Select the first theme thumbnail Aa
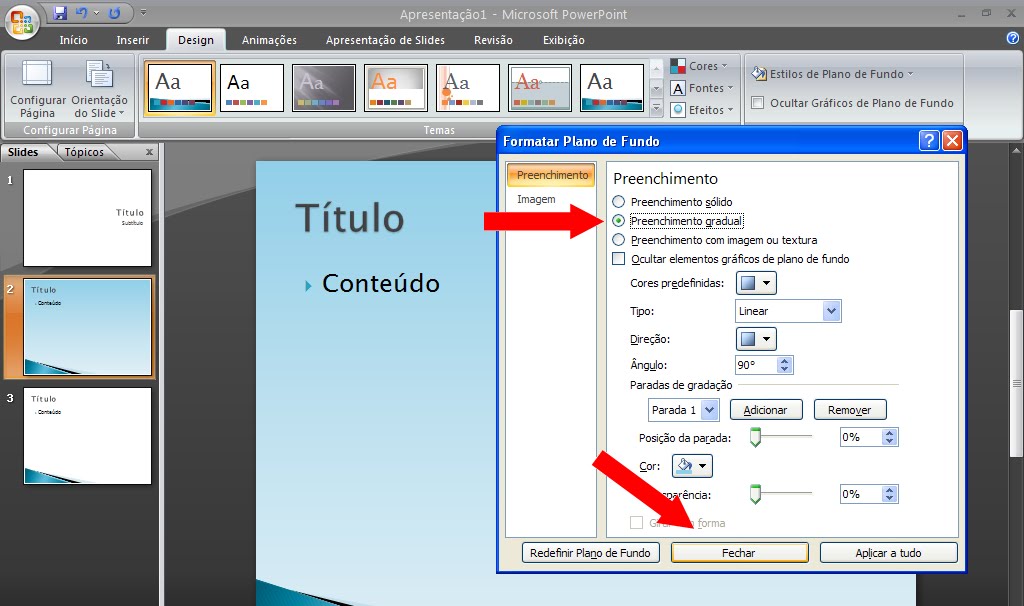The height and width of the screenshot is (606, 1024). coord(179,88)
